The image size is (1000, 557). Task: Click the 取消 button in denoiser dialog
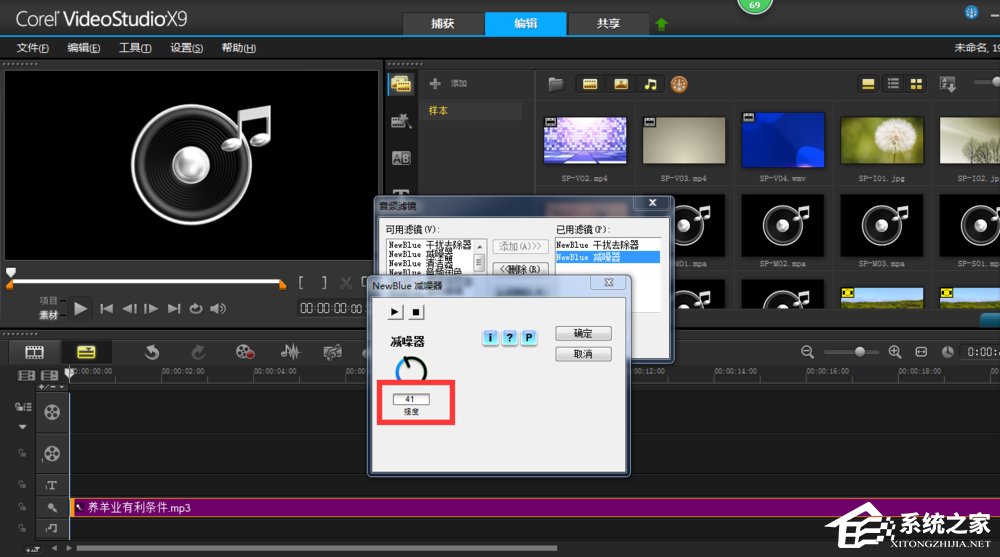point(582,354)
